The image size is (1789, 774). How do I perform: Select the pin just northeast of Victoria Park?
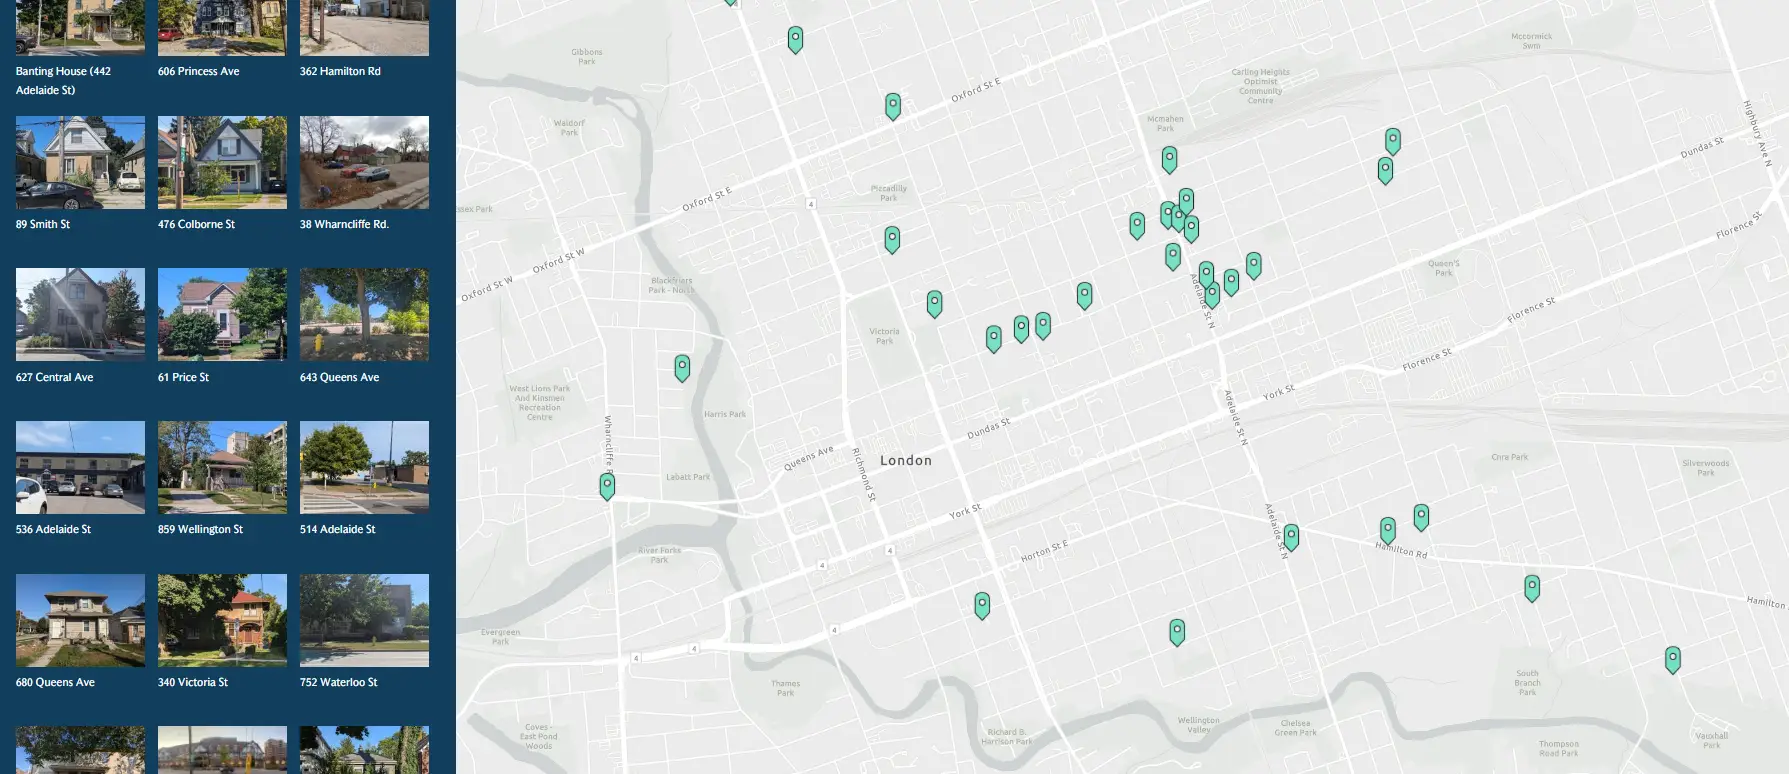tap(934, 304)
